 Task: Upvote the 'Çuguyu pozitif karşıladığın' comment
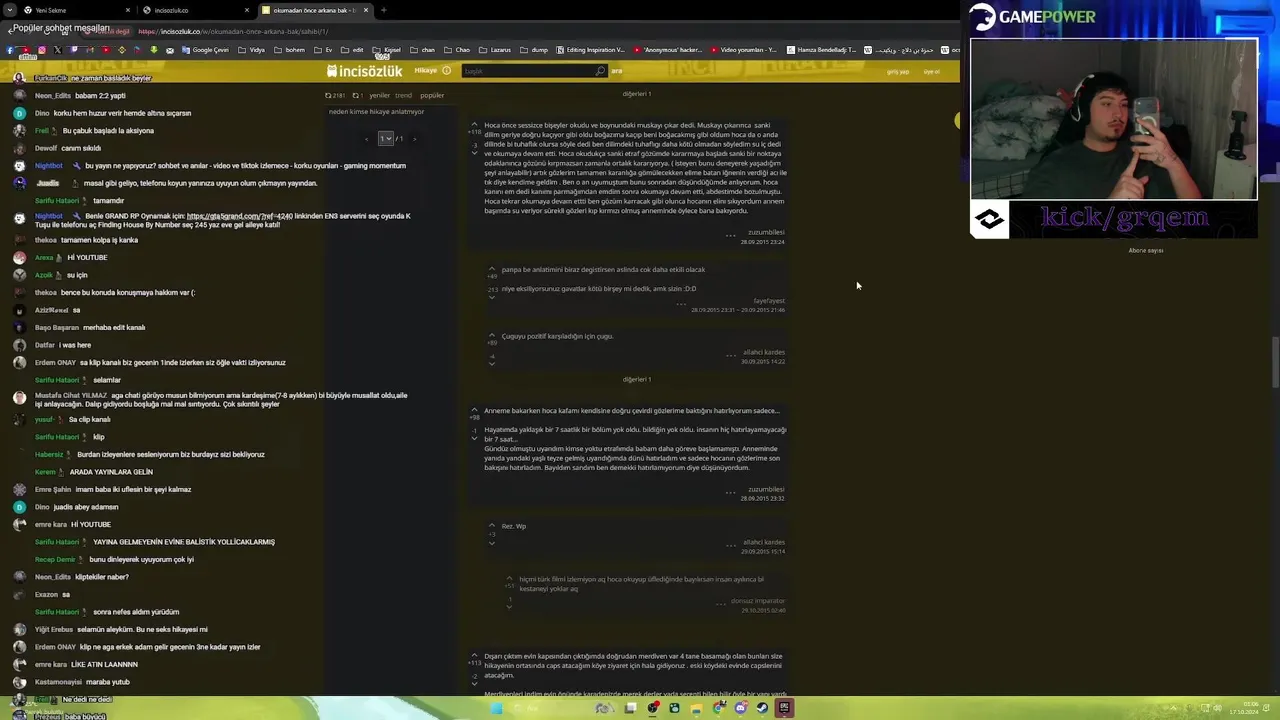point(492,336)
